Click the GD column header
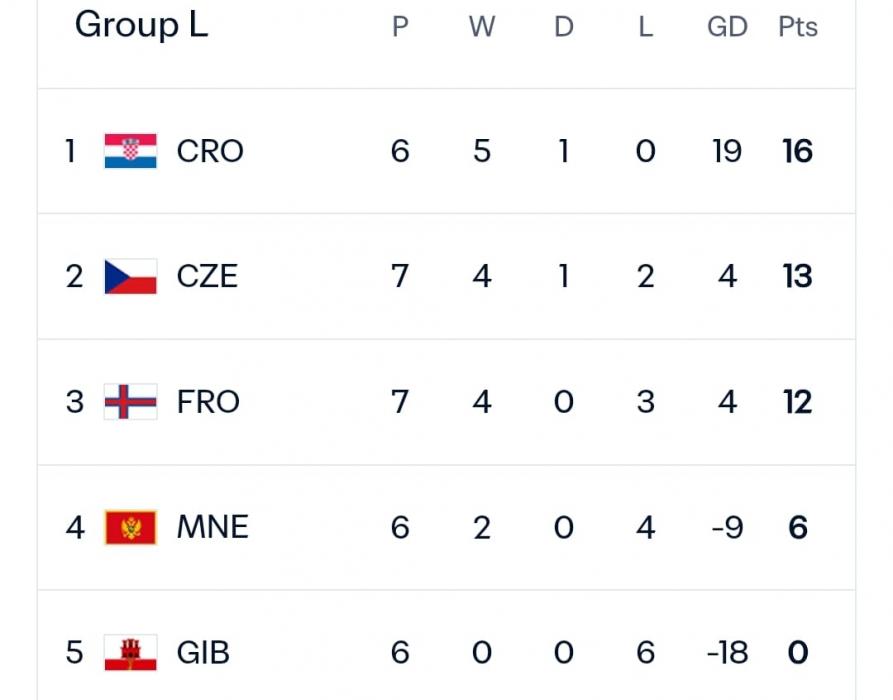The height and width of the screenshot is (700, 893). tap(727, 27)
